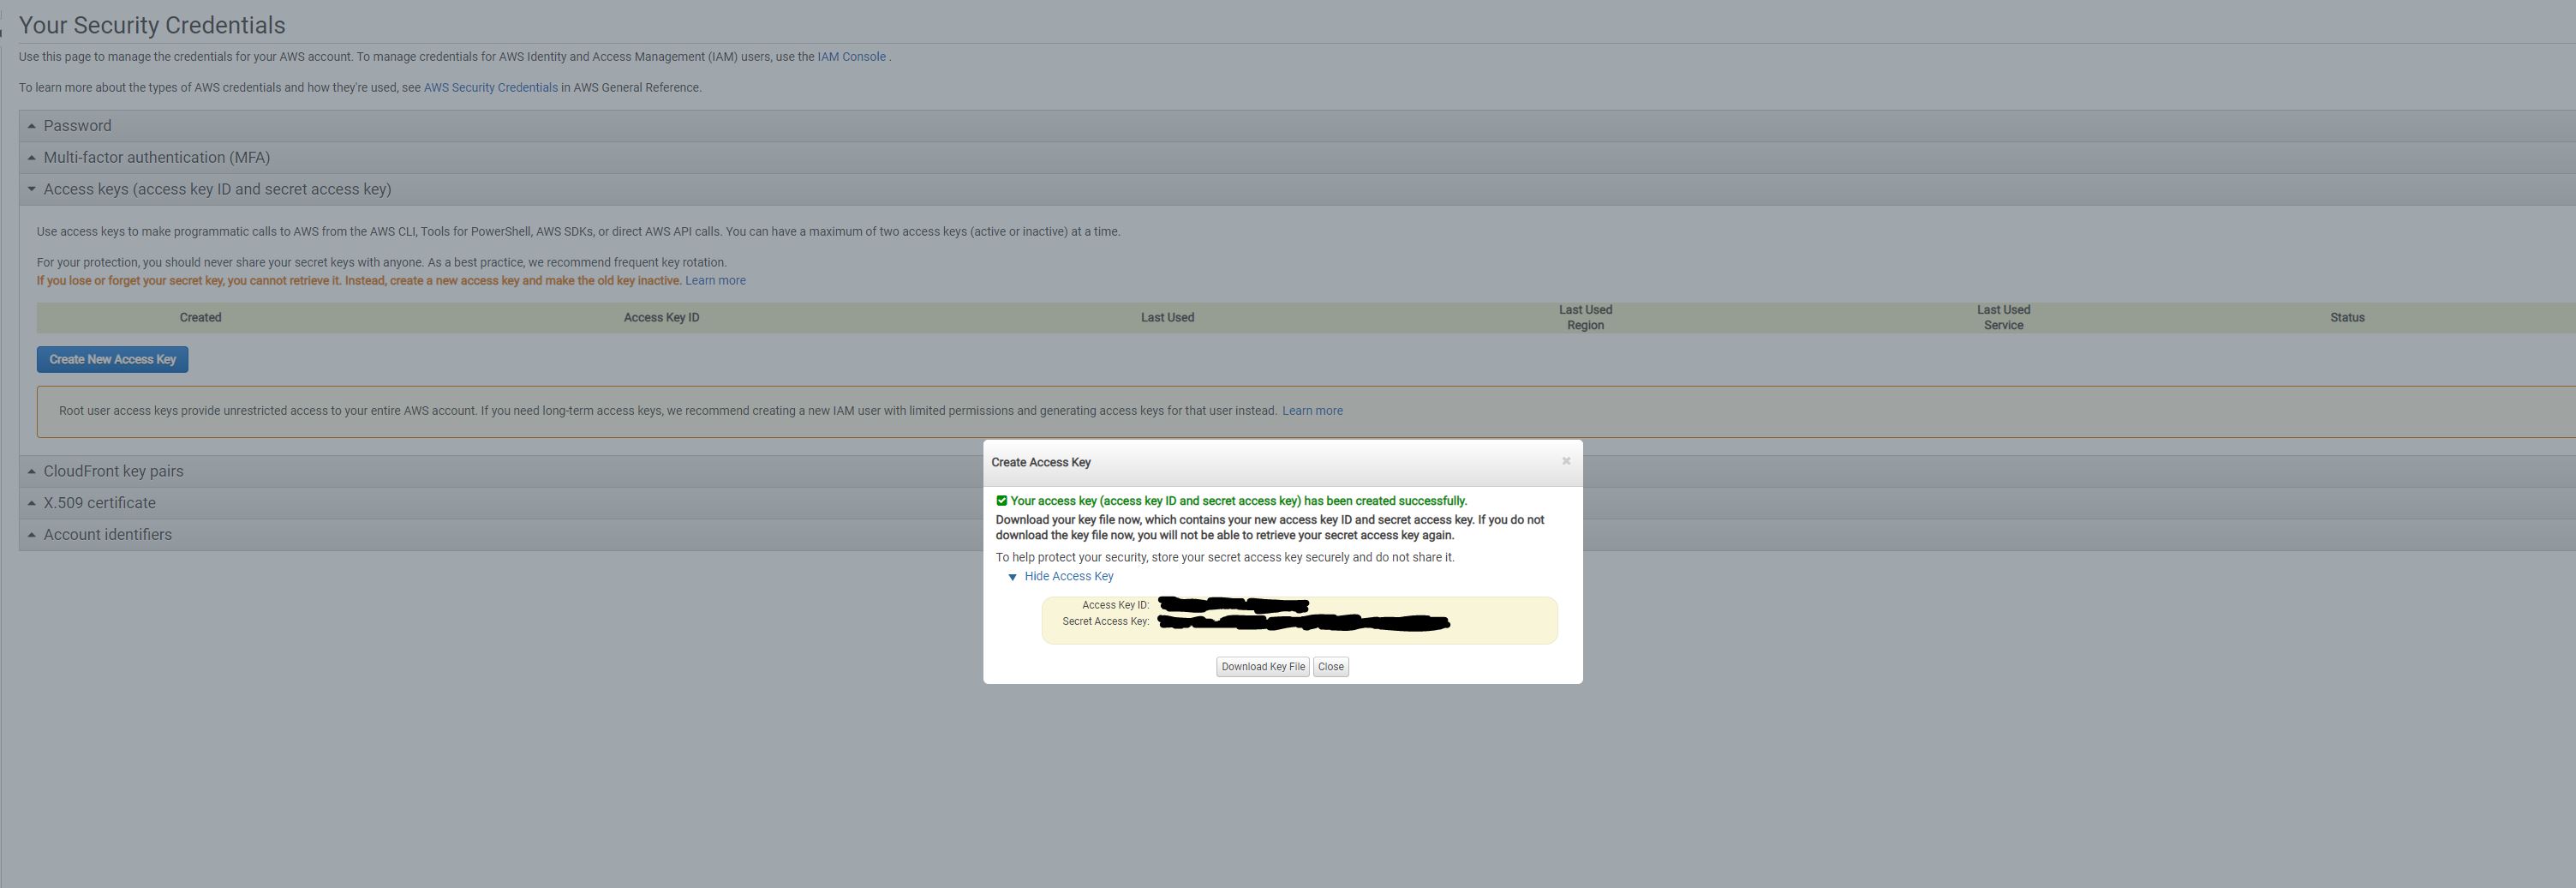Click the Close button in the dialog

(x=1330, y=667)
